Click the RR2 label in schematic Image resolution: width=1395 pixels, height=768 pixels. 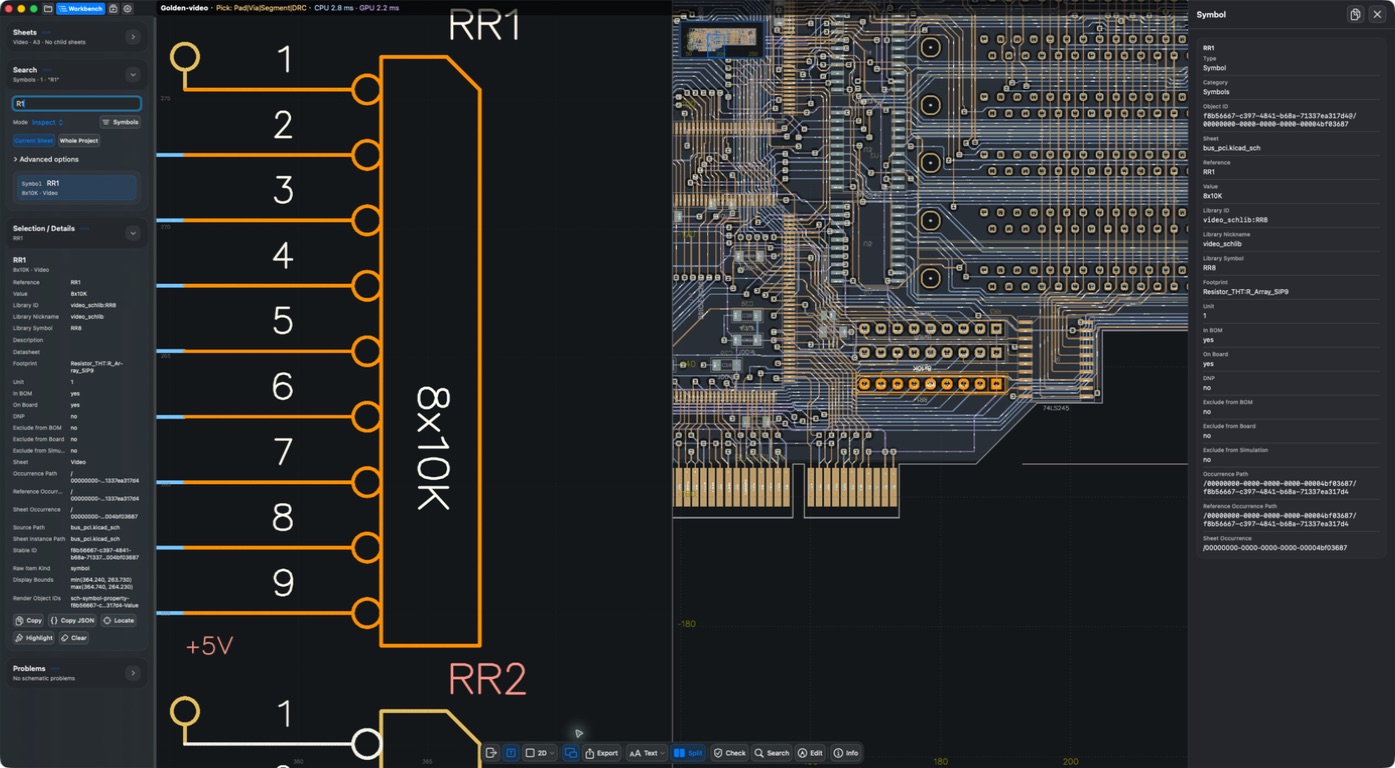tap(487, 679)
